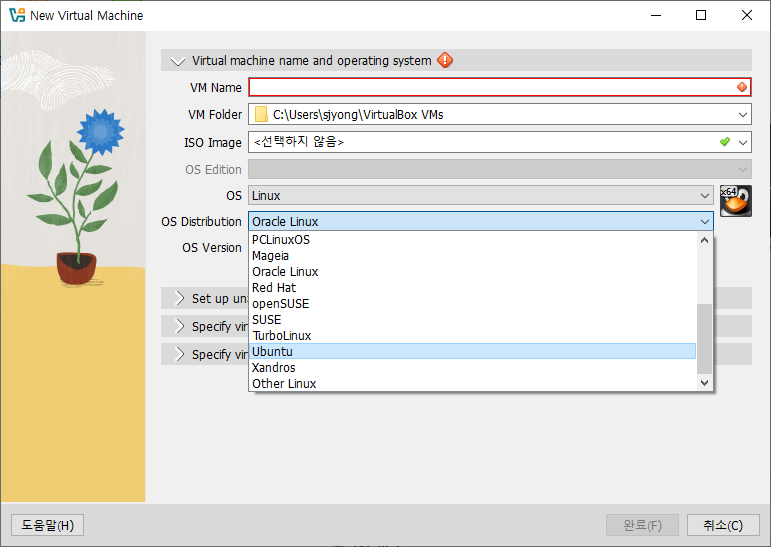This screenshot has height=547, width=771.
Task: Click the warning icon beside section header
Action: click(x=445, y=60)
